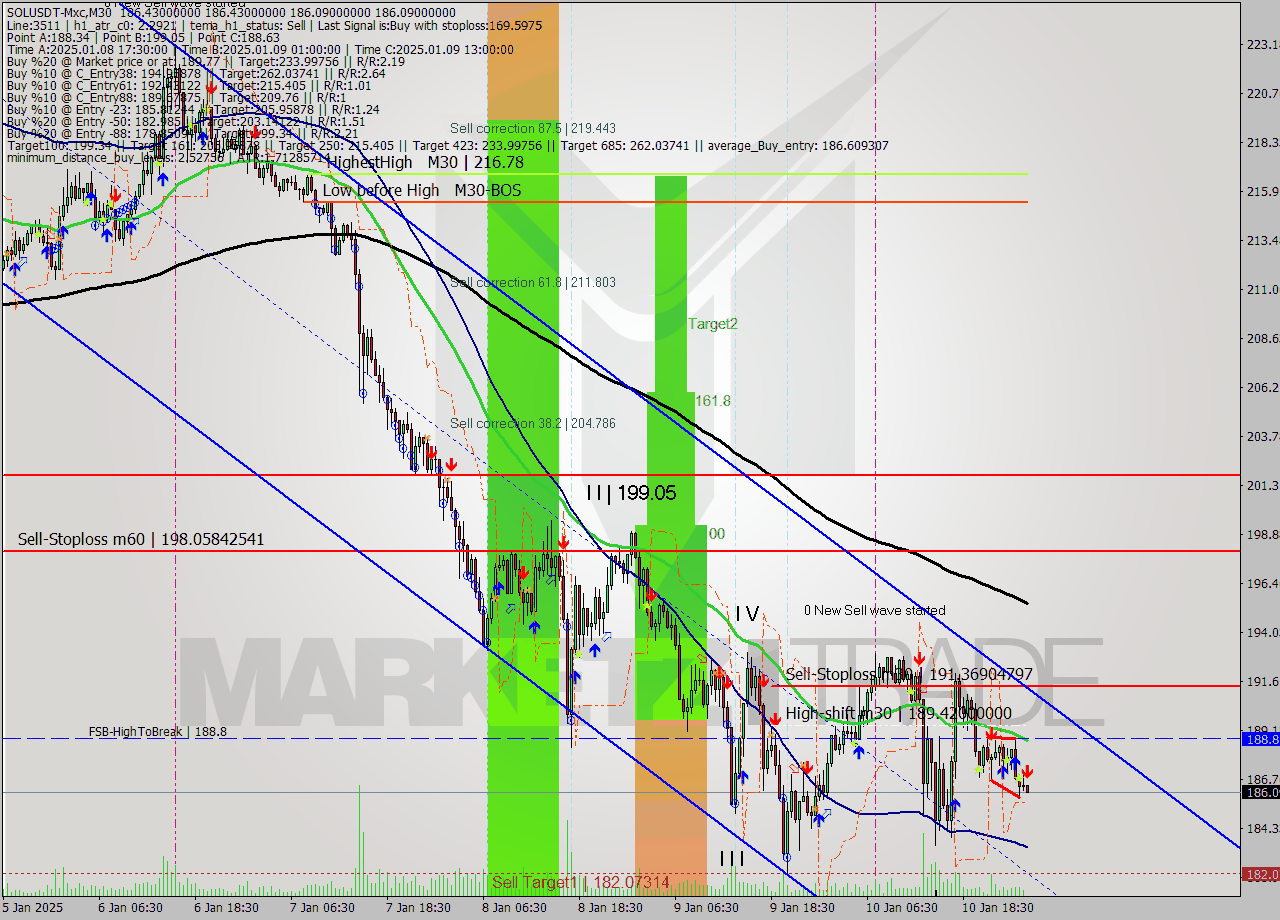Click the 'Buy %10 @ C_Entry61' line

188,85
